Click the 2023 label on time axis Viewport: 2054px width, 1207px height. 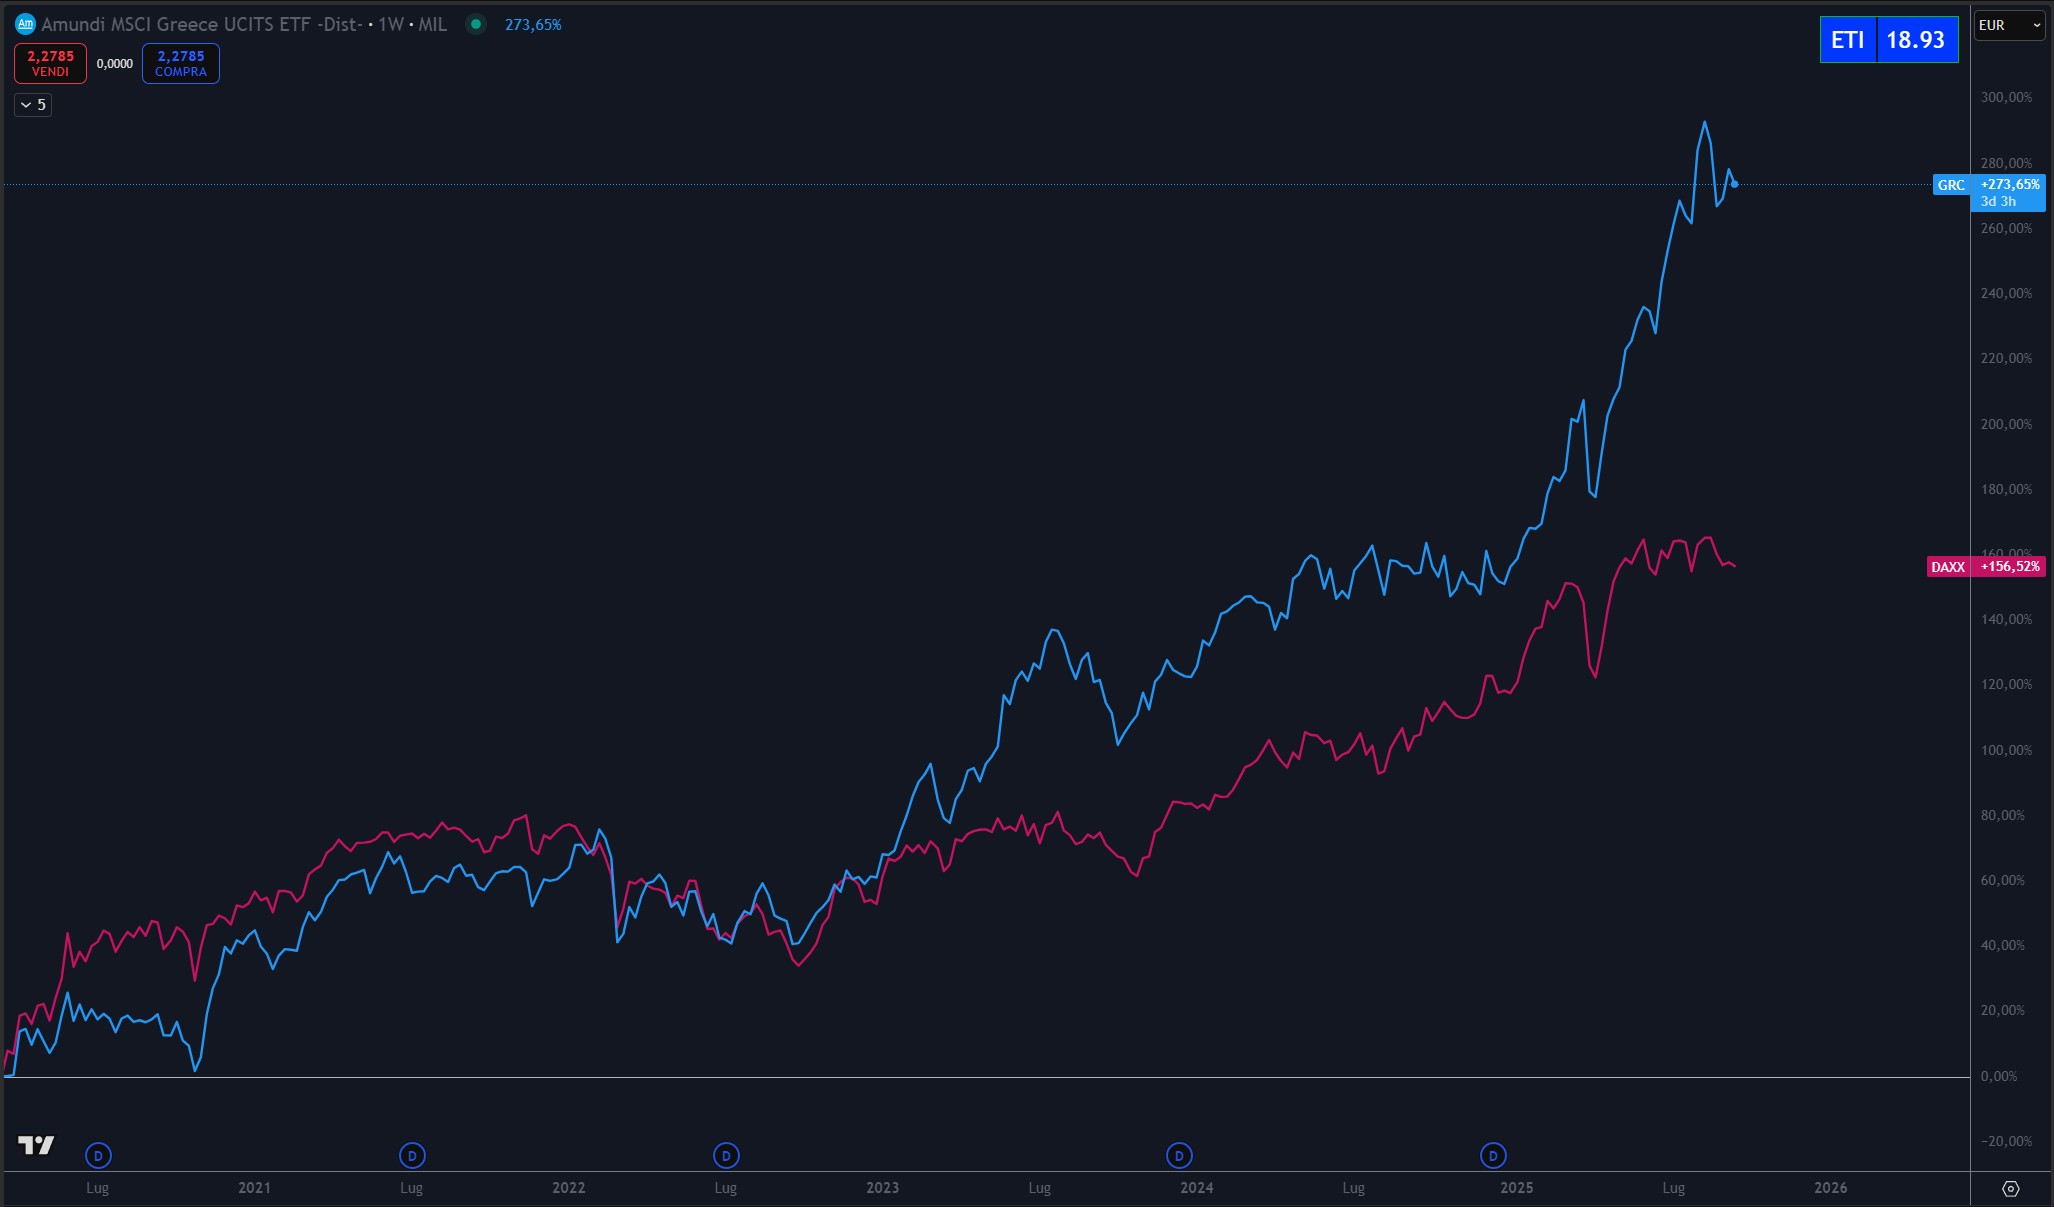882,1188
